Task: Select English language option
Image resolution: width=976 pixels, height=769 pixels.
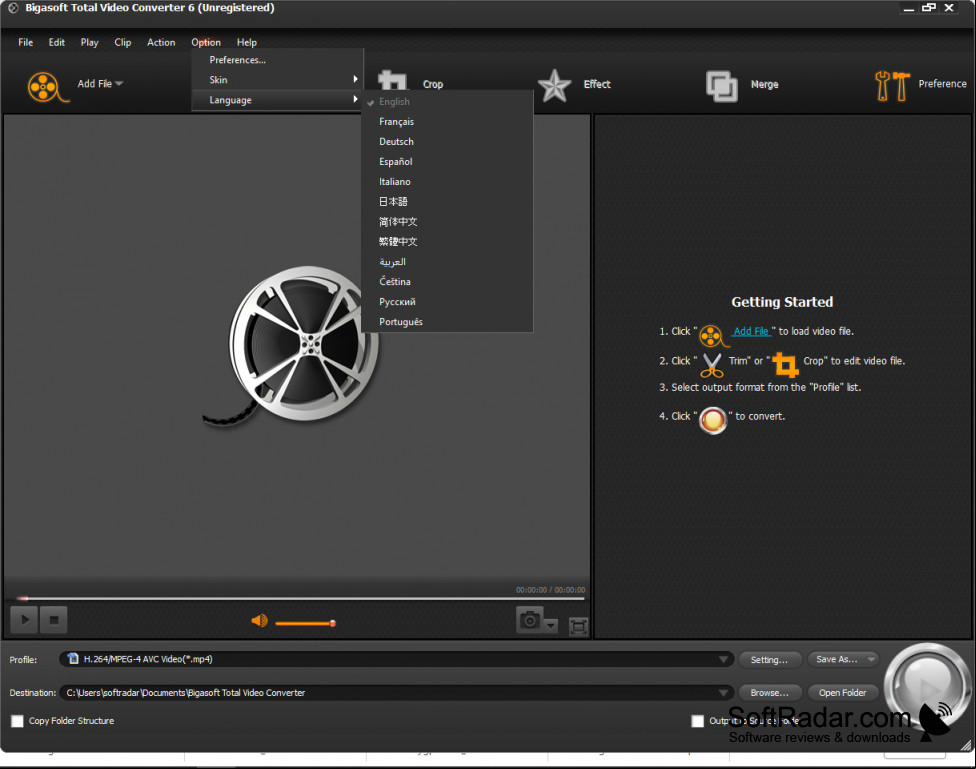Action: pos(448,101)
